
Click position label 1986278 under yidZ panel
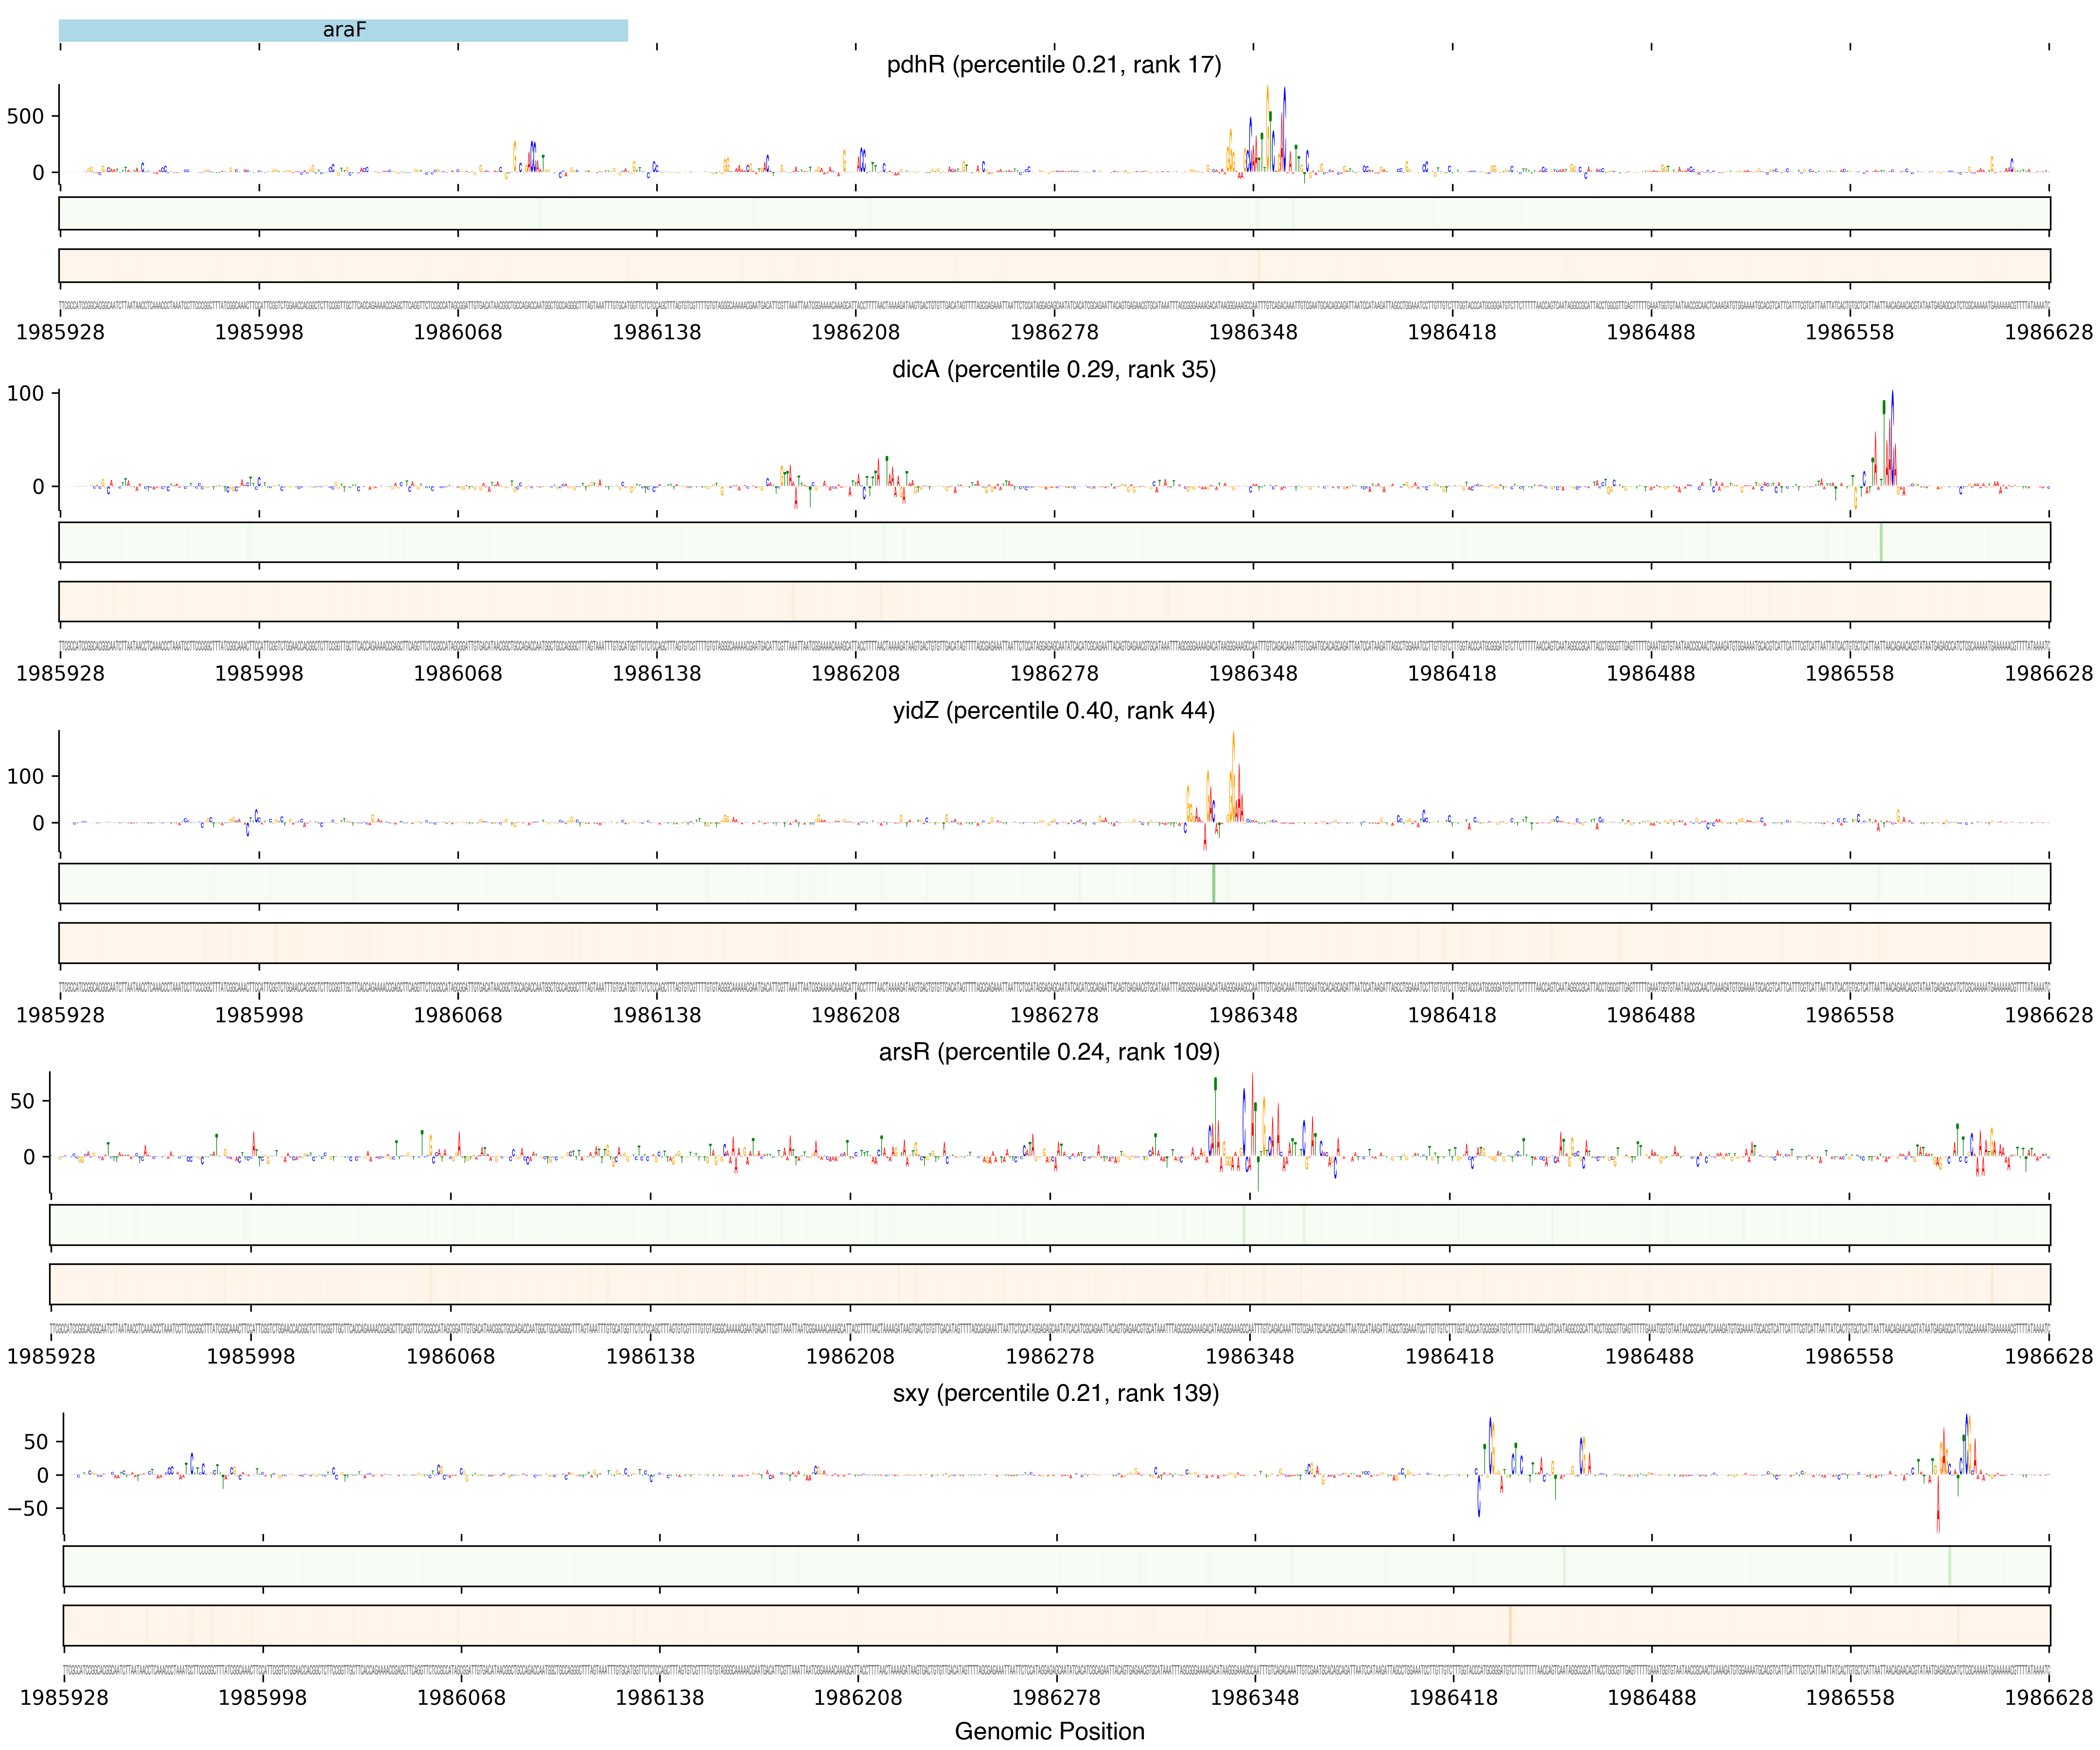click(x=1054, y=1015)
